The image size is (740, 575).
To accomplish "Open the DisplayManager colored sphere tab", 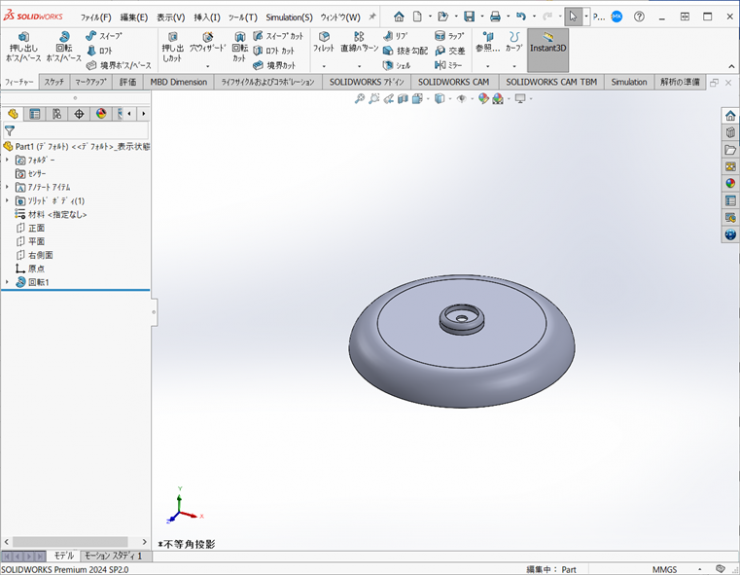I will coord(101,114).
